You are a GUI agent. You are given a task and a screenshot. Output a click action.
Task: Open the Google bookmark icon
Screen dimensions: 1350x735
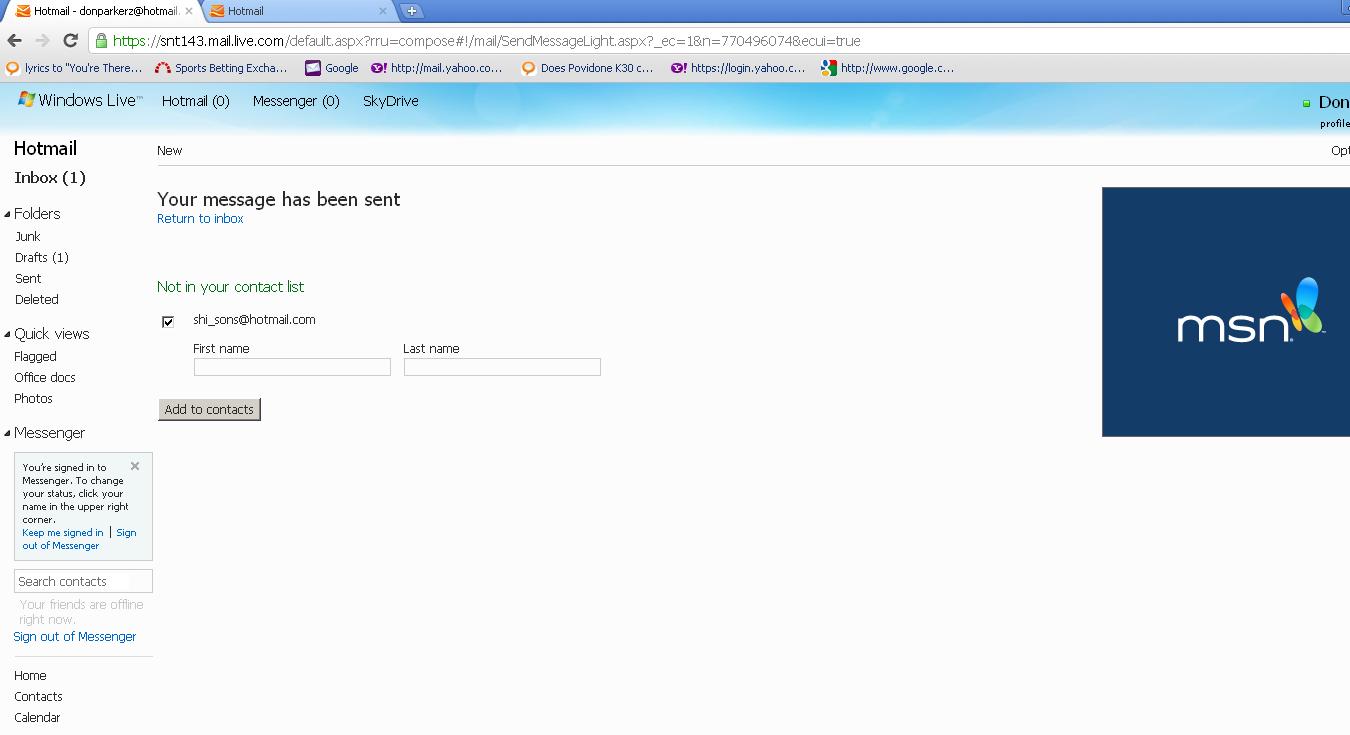[x=313, y=68]
